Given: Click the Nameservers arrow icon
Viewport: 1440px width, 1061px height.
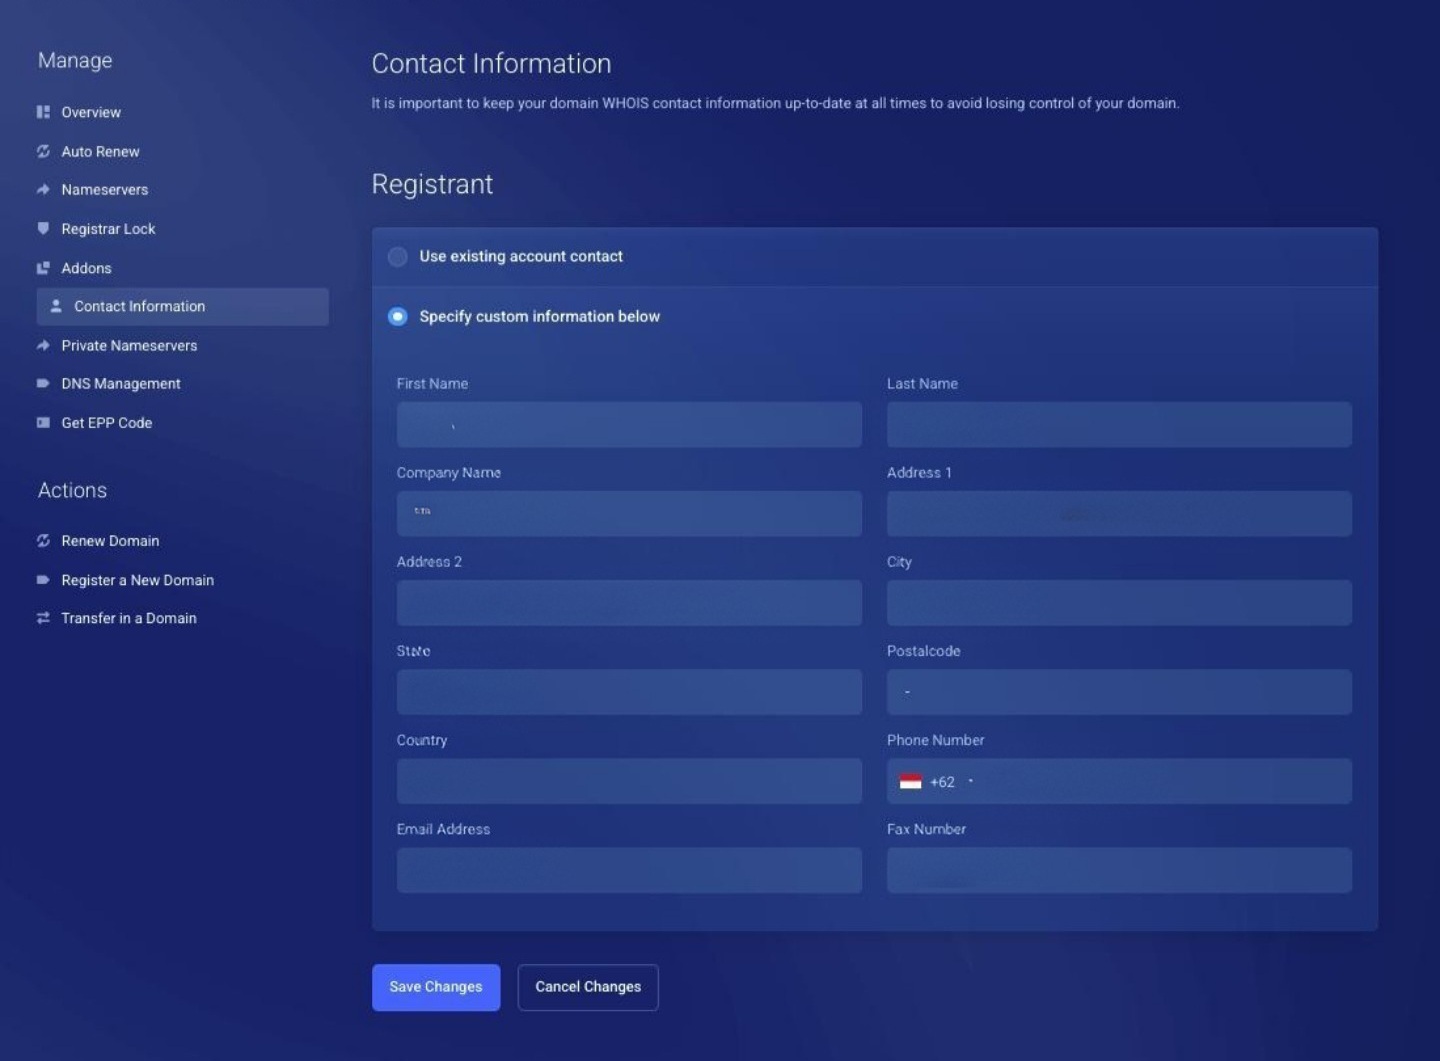Looking at the screenshot, I should pos(43,189).
